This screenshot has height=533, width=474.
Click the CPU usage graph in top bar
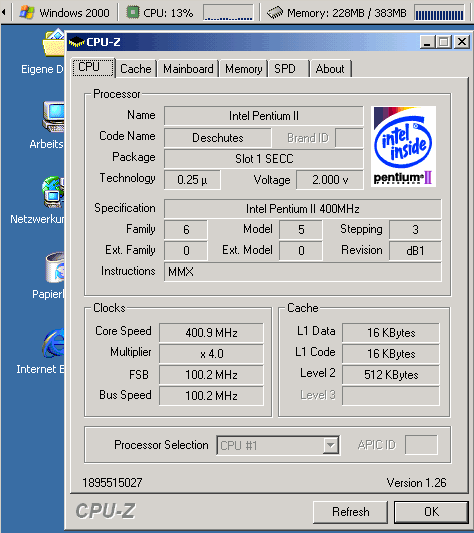[x=228, y=13]
